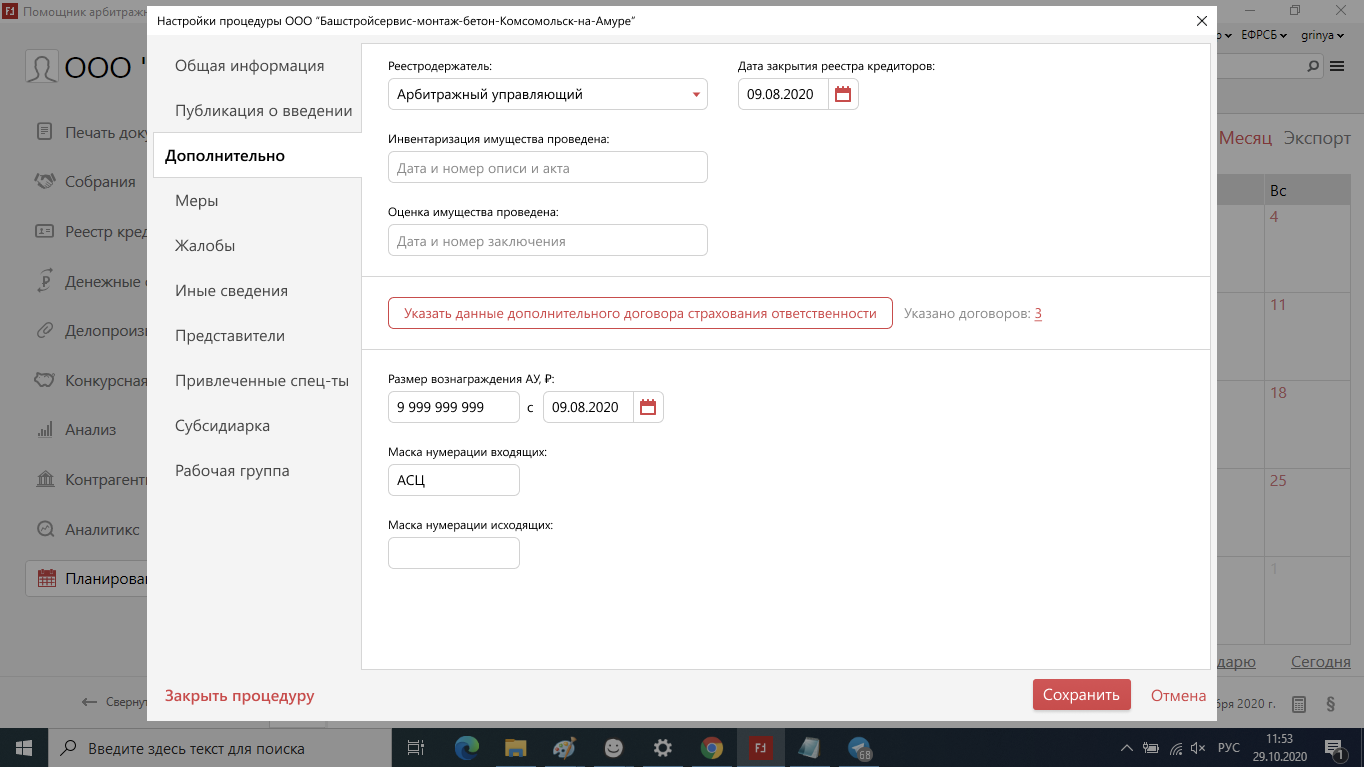Expand the ЕФРСБ dropdown menu
This screenshot has width=1364, height=767.
point(1264,34)
